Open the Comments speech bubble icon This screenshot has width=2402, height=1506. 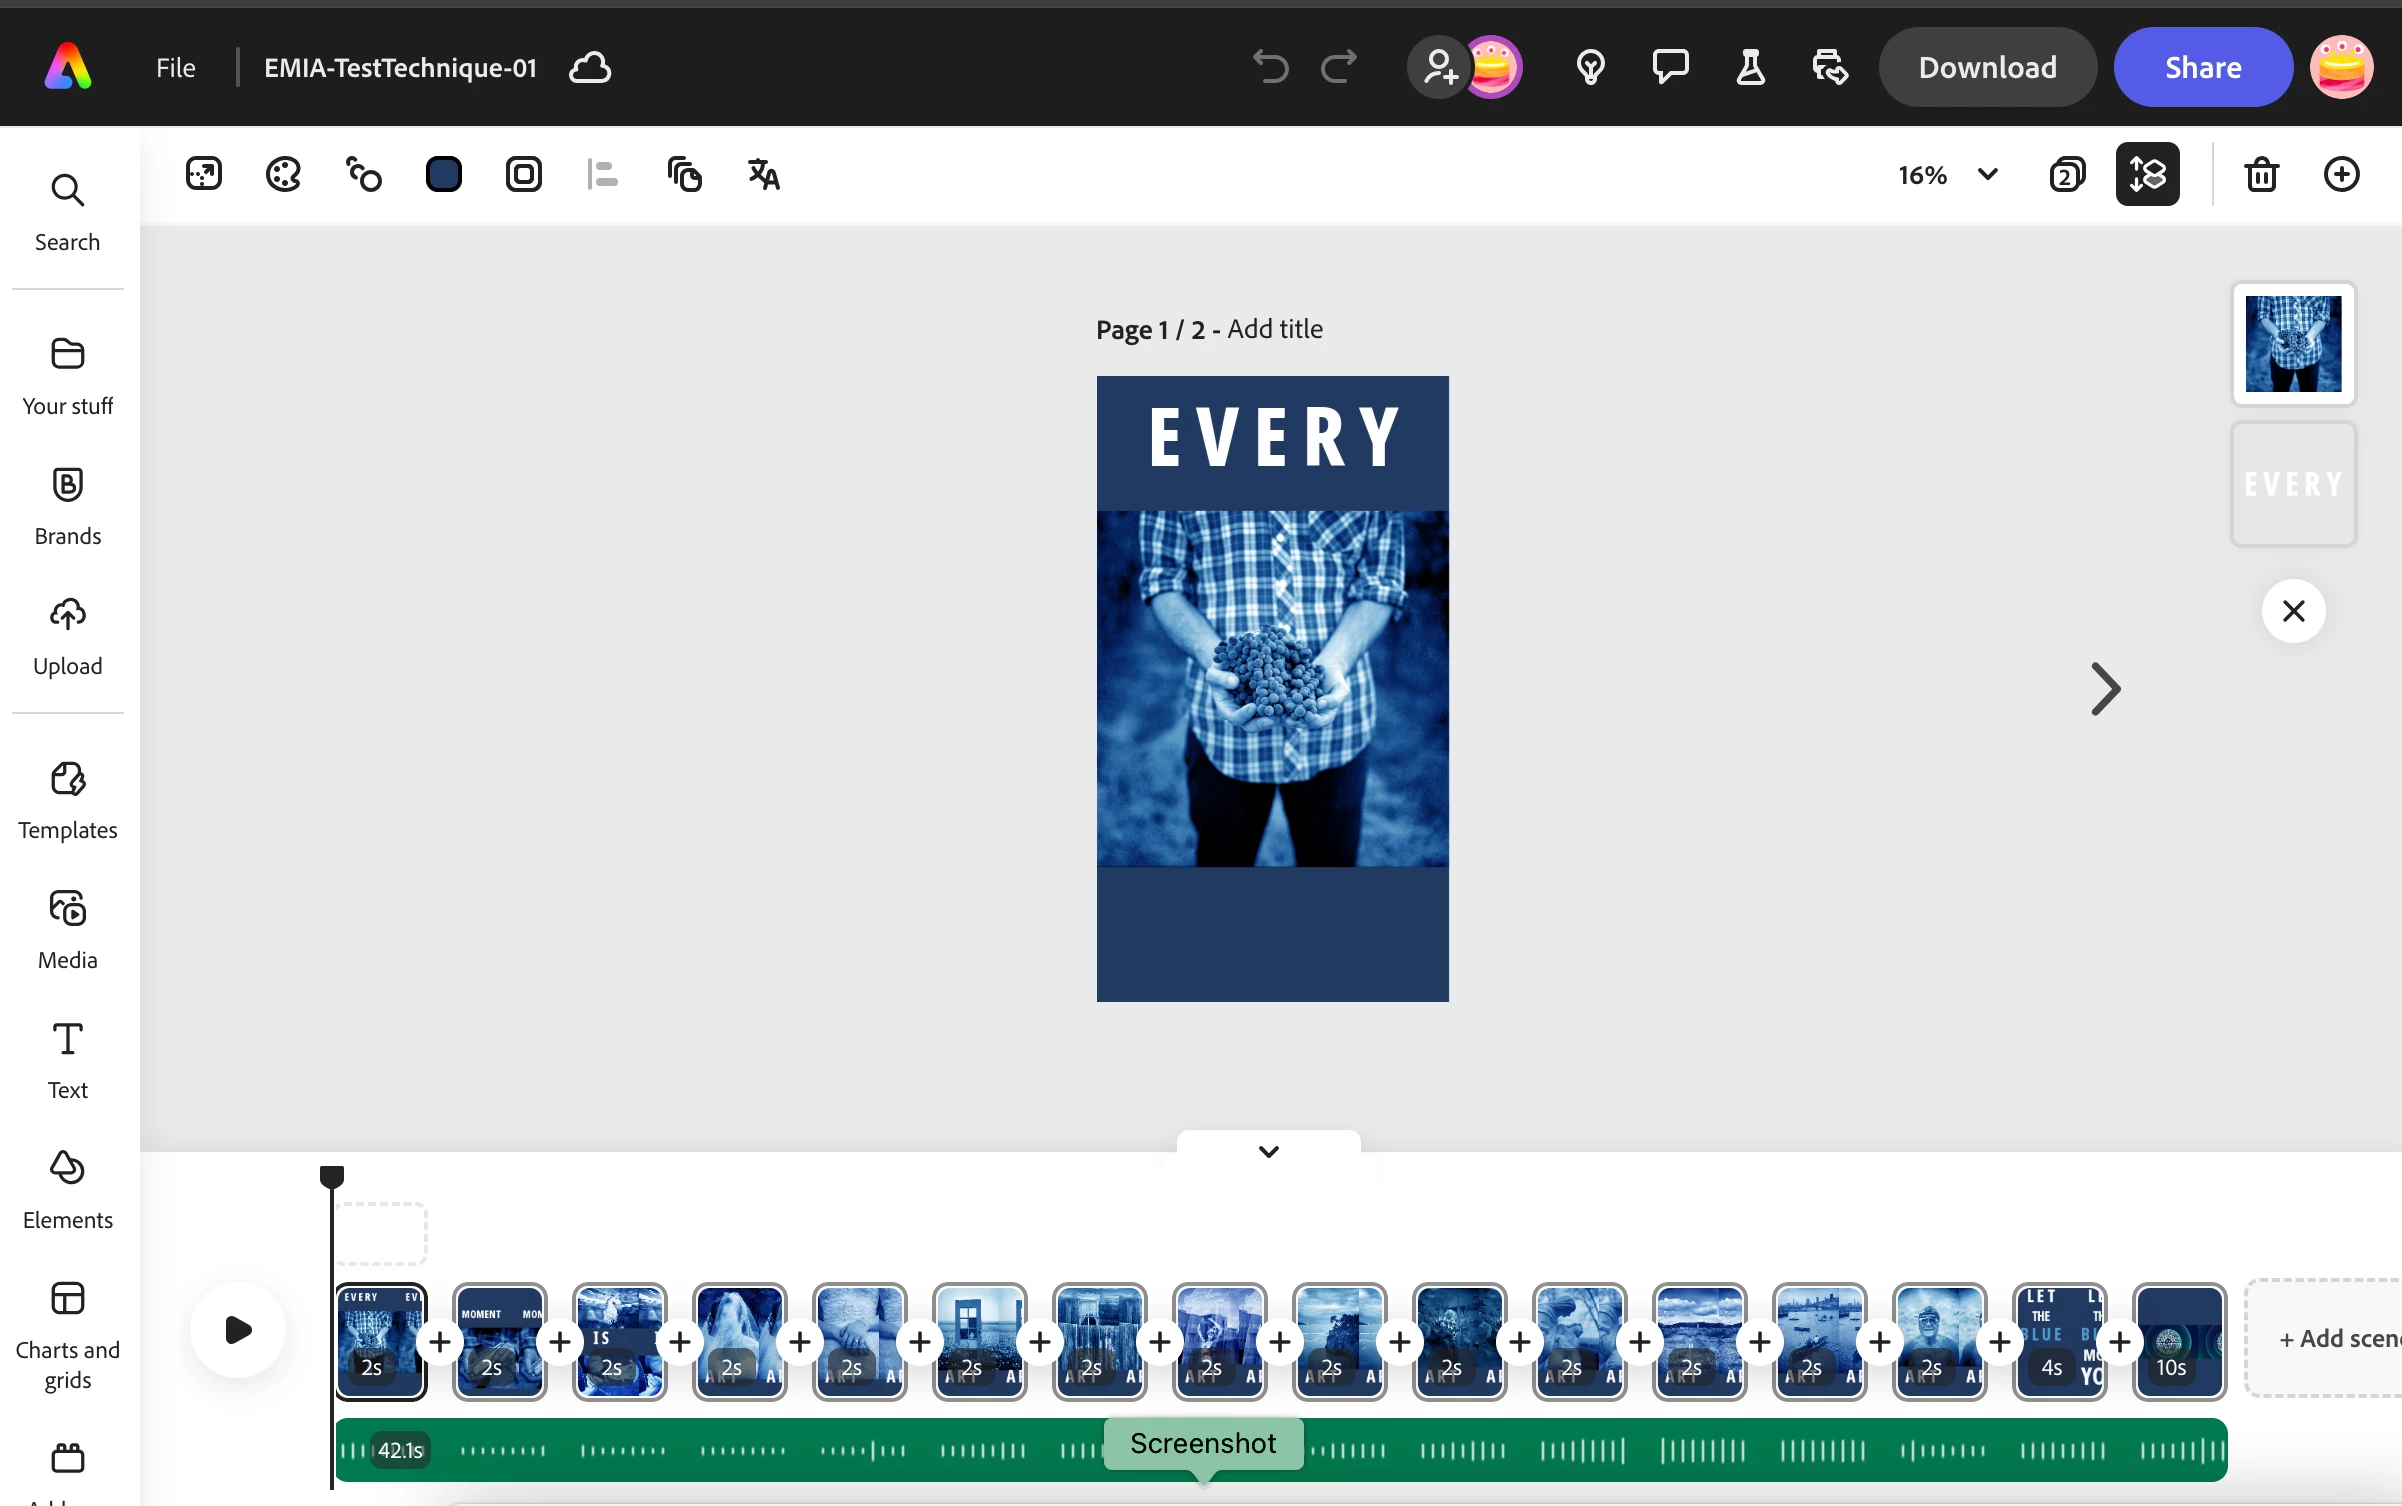(1670, 67)
